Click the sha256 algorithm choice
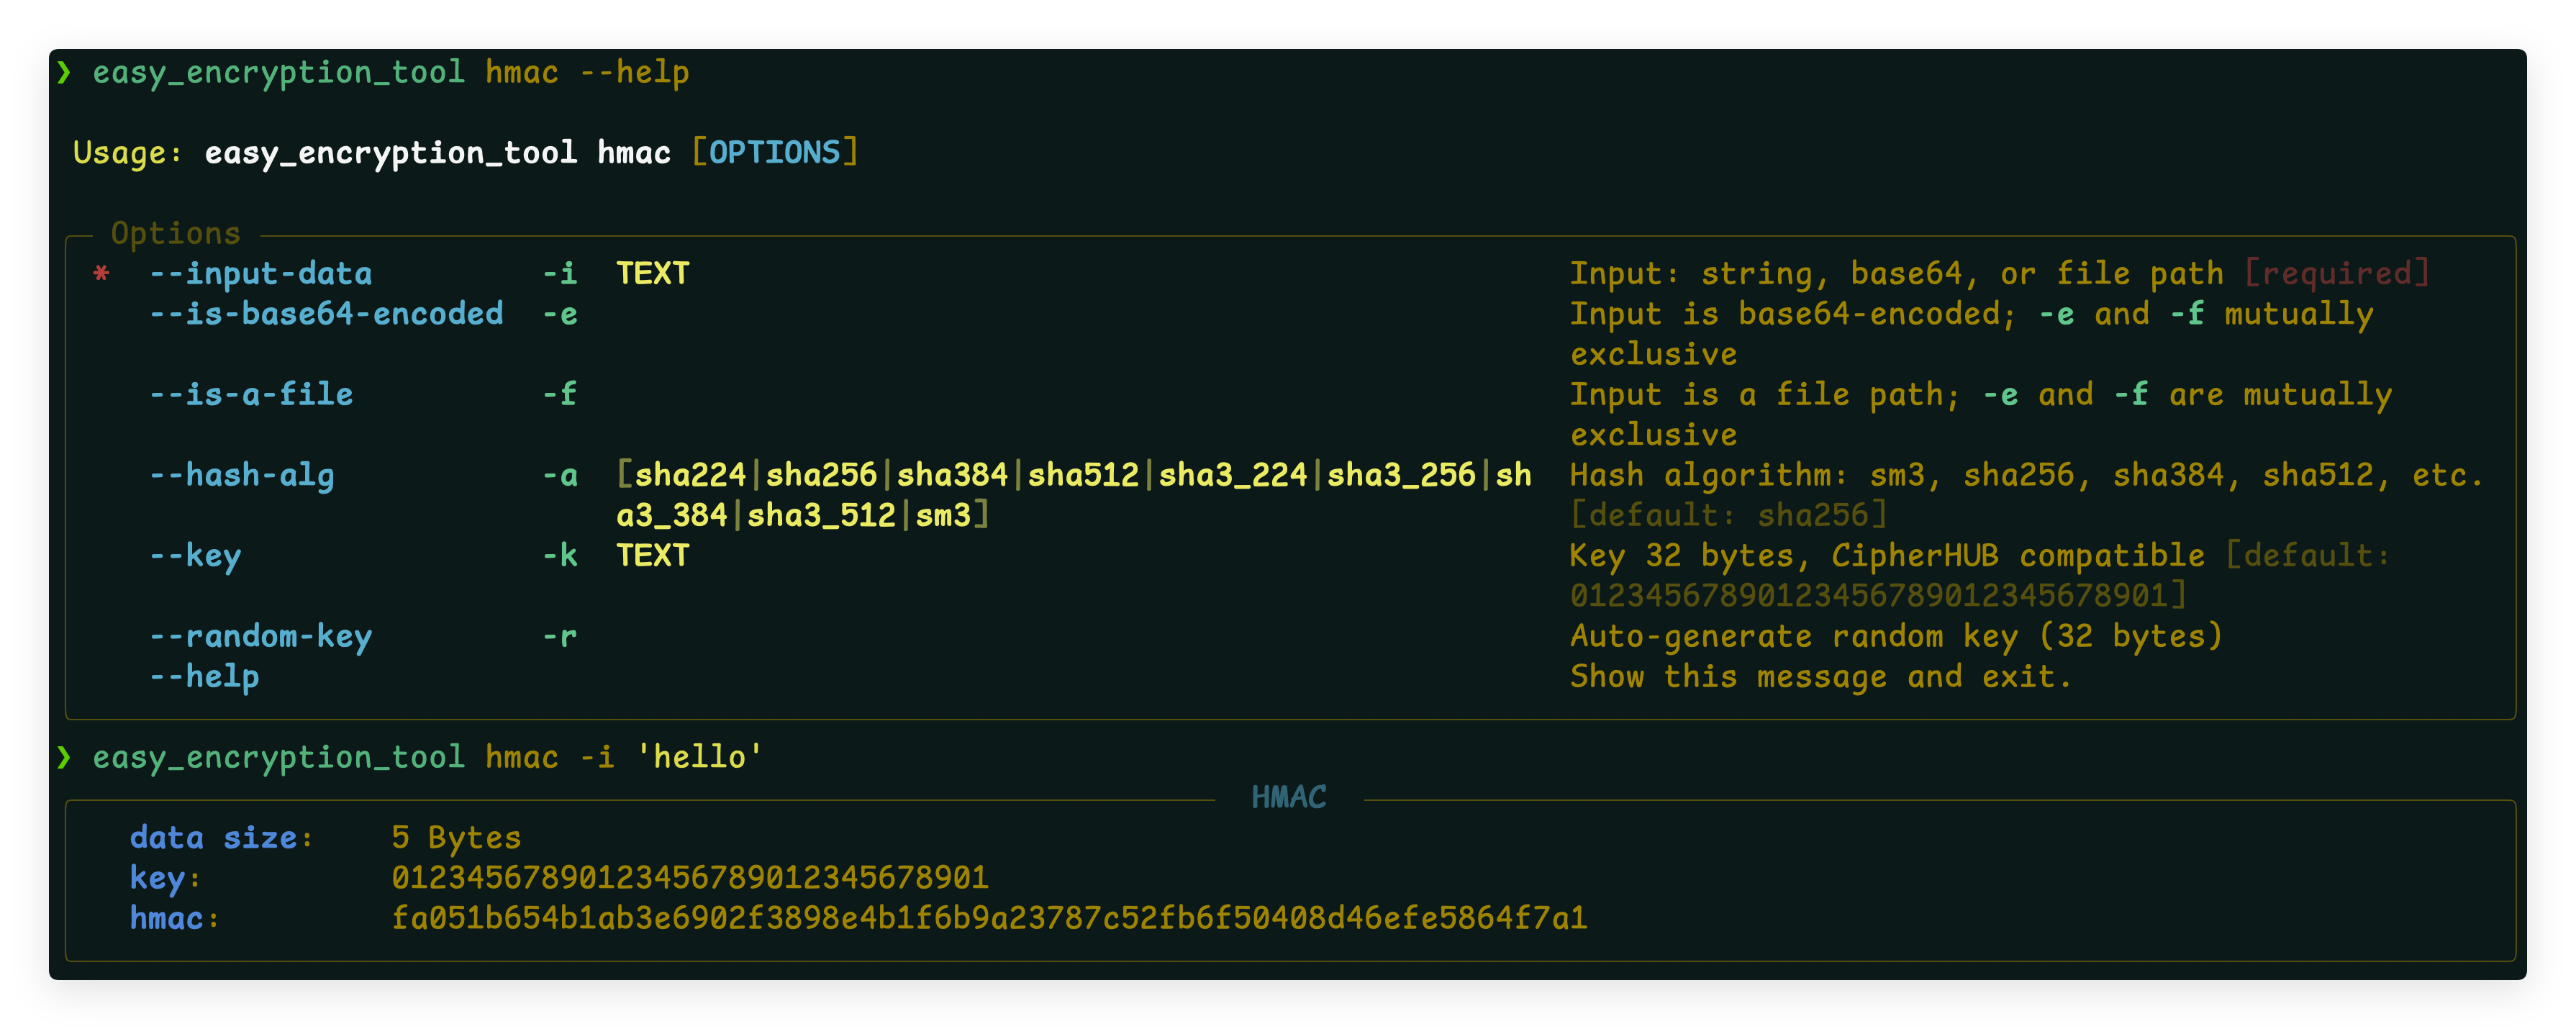This screenshot has width=2576, height=1029. [821, 475]
